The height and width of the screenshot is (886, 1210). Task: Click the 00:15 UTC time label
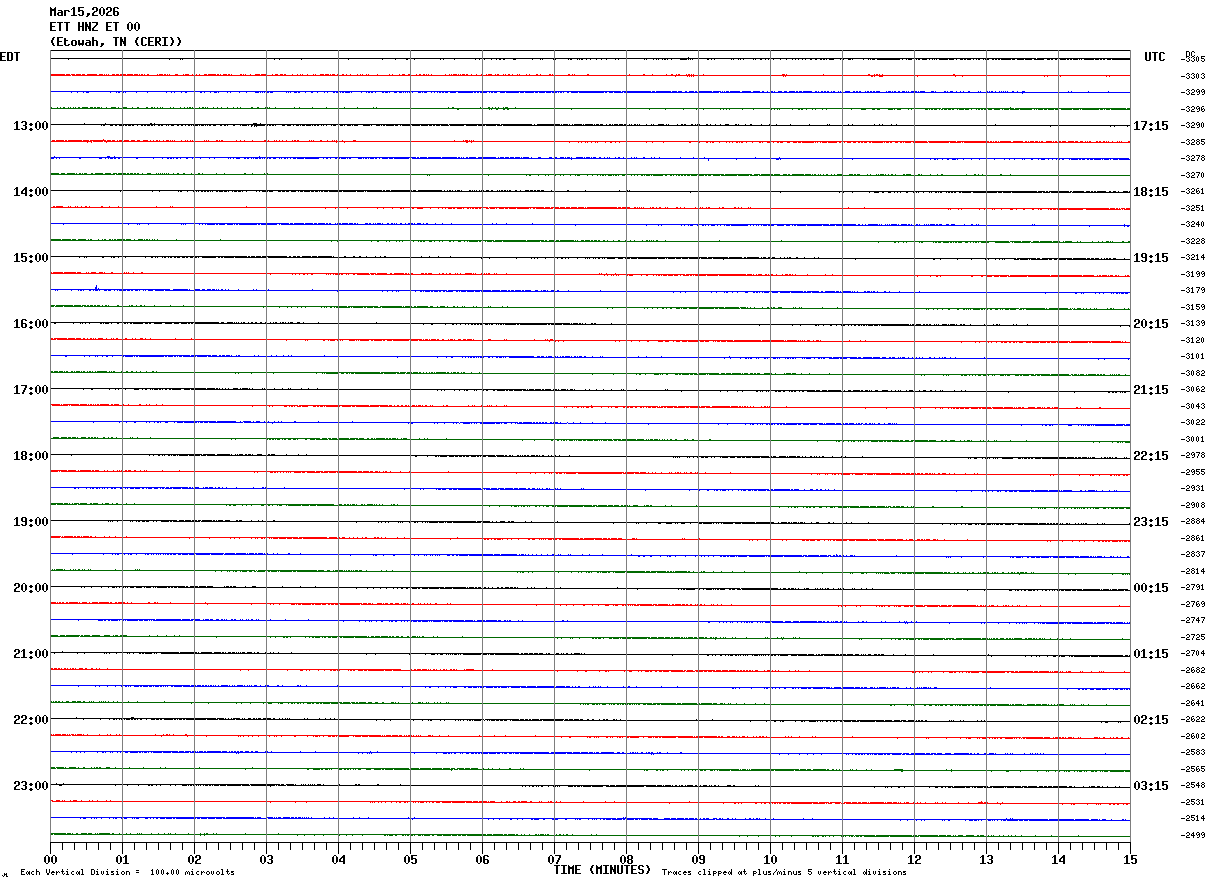[1150, 588]
